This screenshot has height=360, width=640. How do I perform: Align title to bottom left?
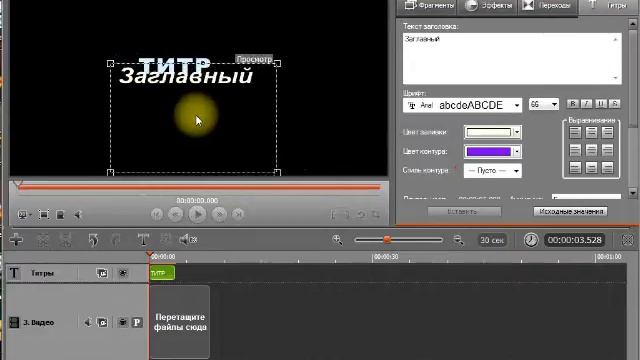point(575,167)
